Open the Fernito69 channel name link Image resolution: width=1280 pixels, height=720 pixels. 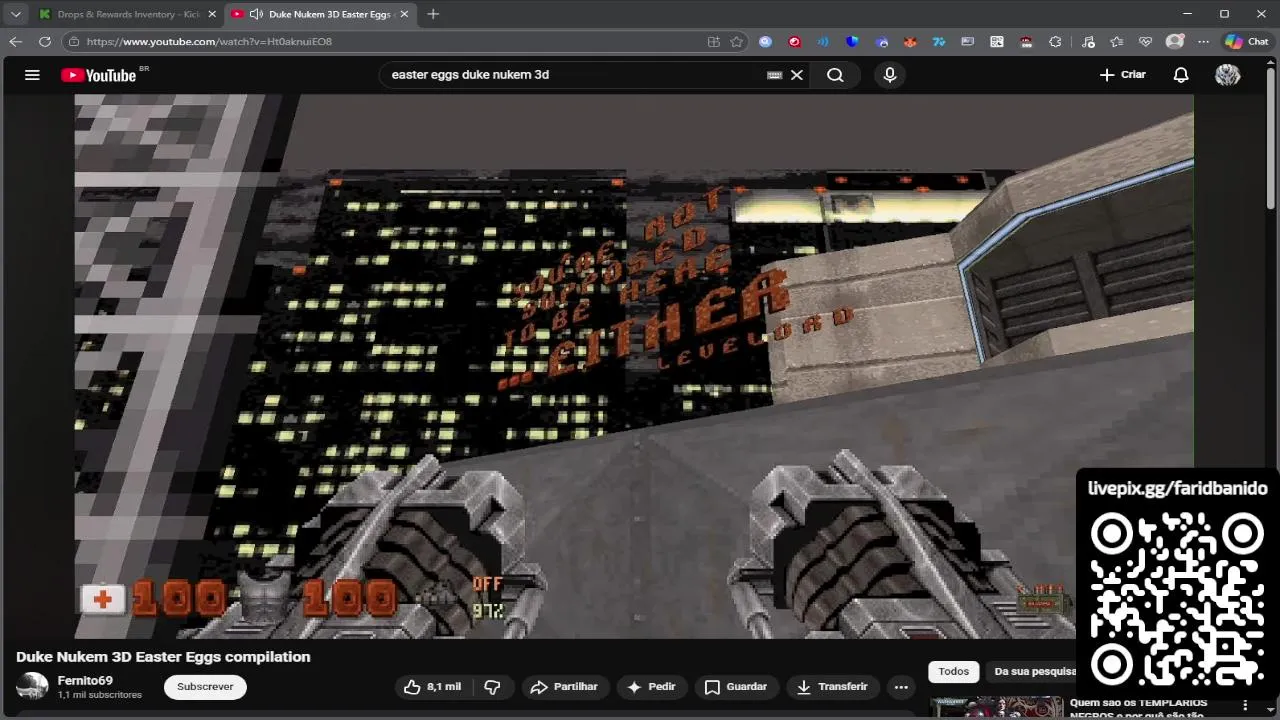(85, 681)
